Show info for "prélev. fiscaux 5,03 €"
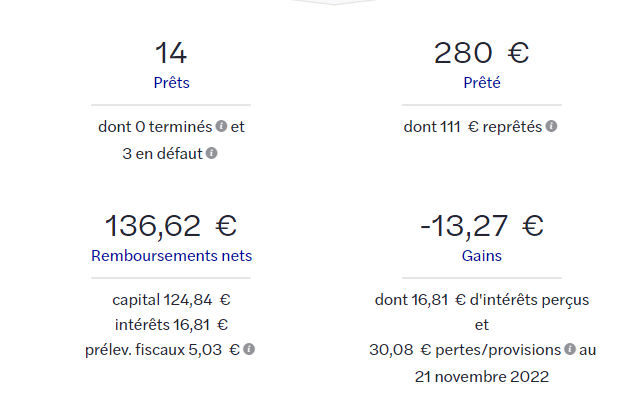 249,349
